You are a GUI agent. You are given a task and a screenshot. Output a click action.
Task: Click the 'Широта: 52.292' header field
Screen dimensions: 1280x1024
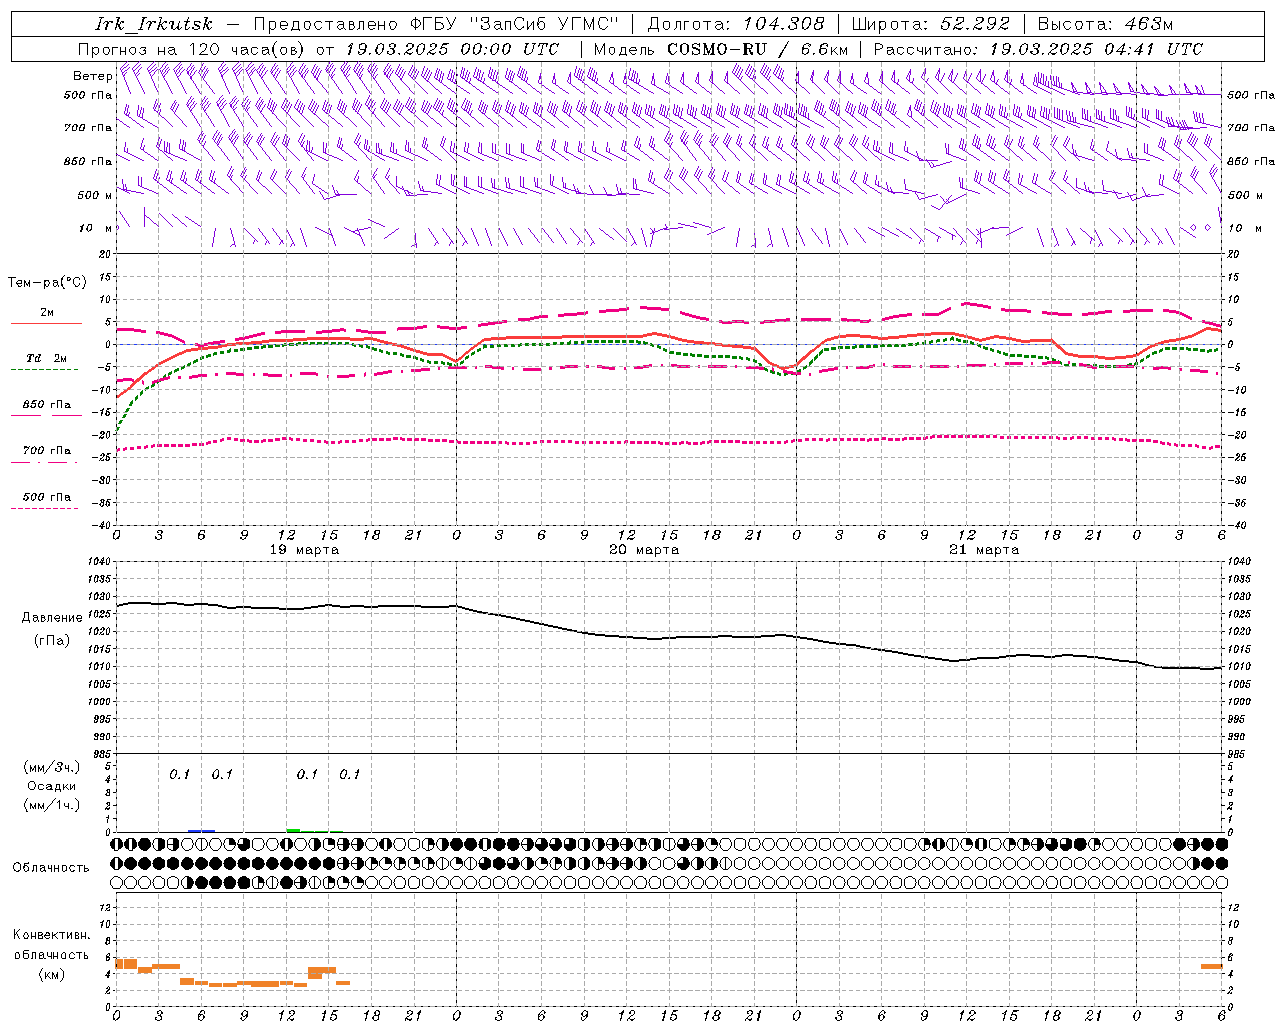pyautogui.click(x=931, y=24)
